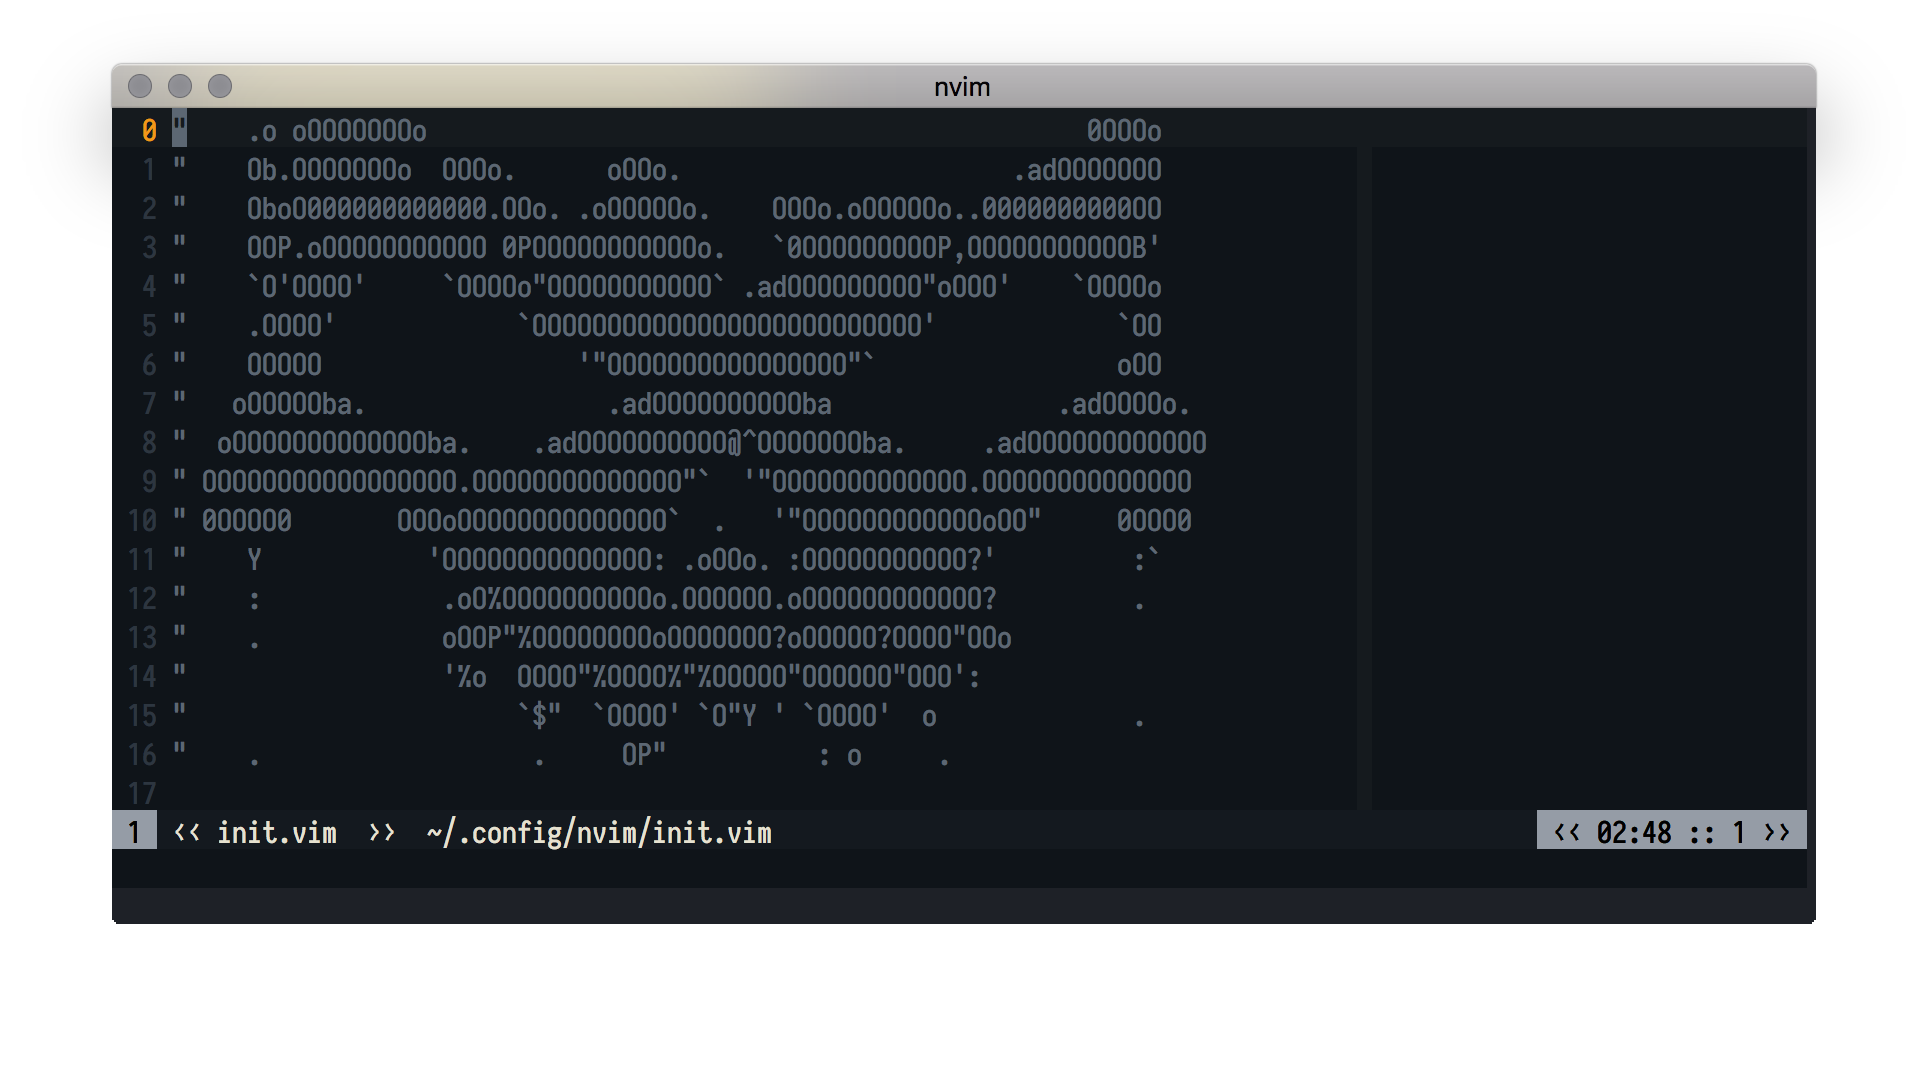Click the green zoom window button
The width and height of the screenshot is (1928, 1084).
(220, 87)
